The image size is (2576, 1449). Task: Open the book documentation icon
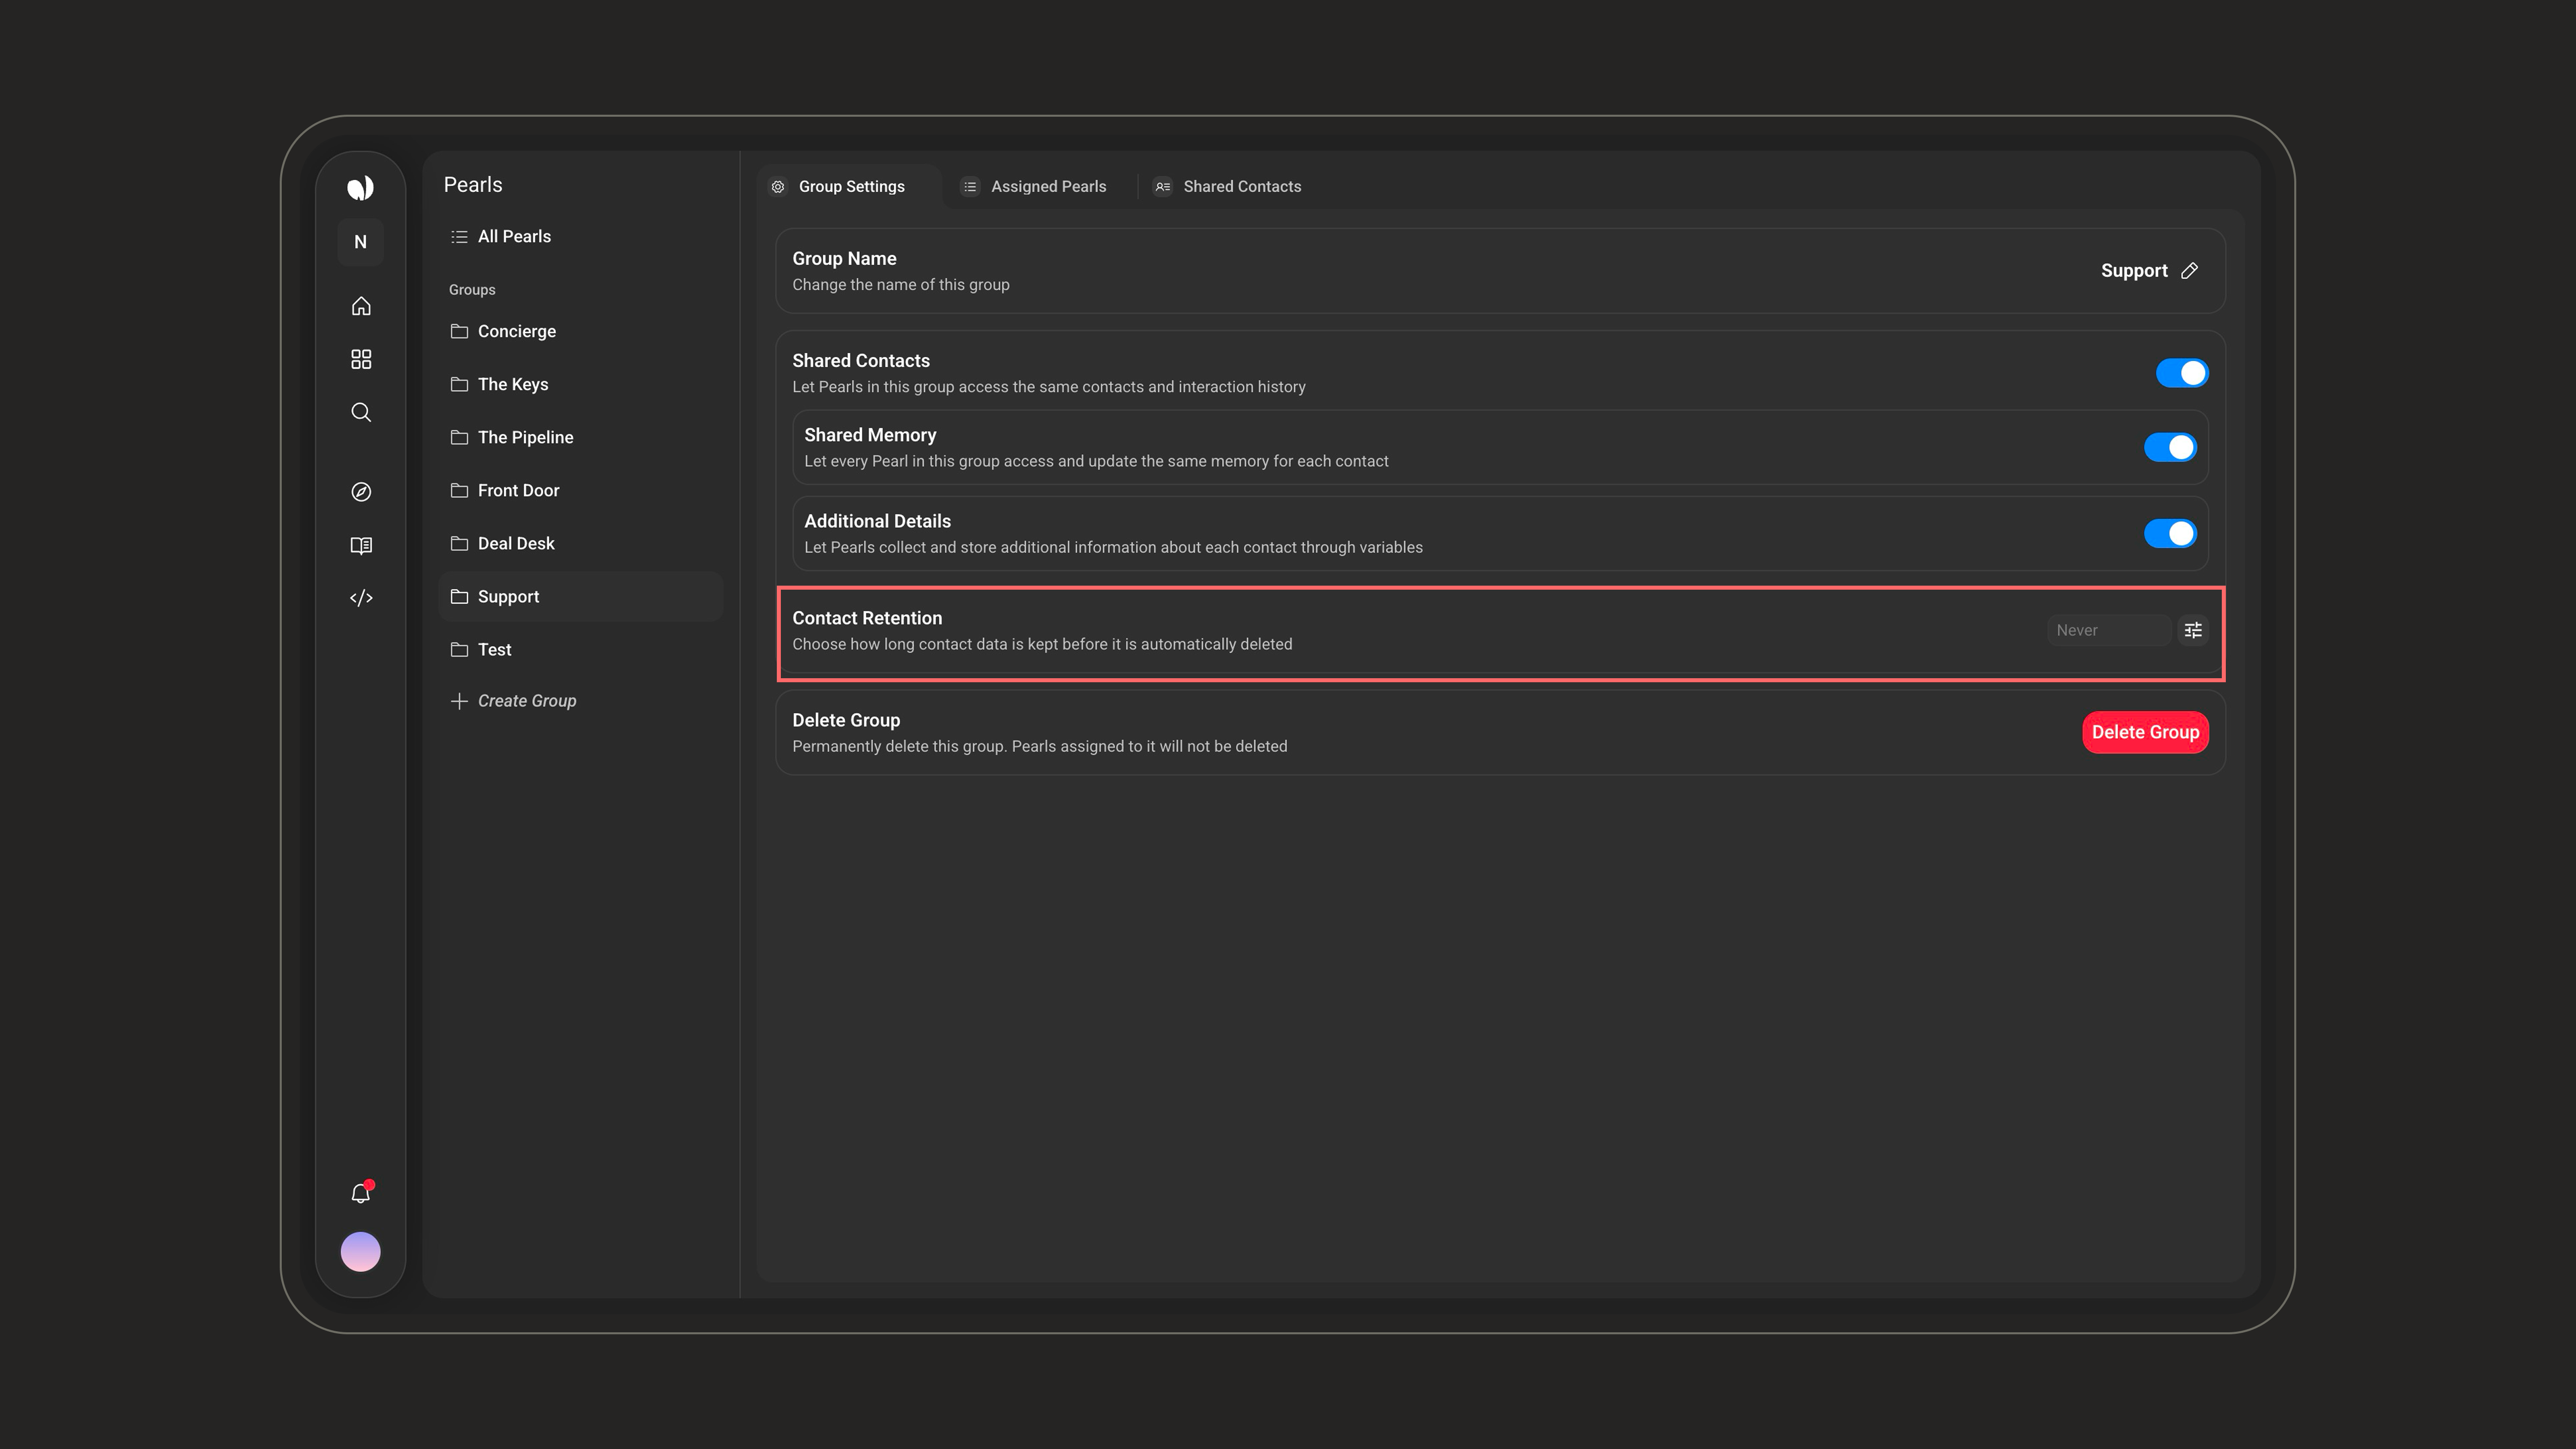[x=361, y=545]
